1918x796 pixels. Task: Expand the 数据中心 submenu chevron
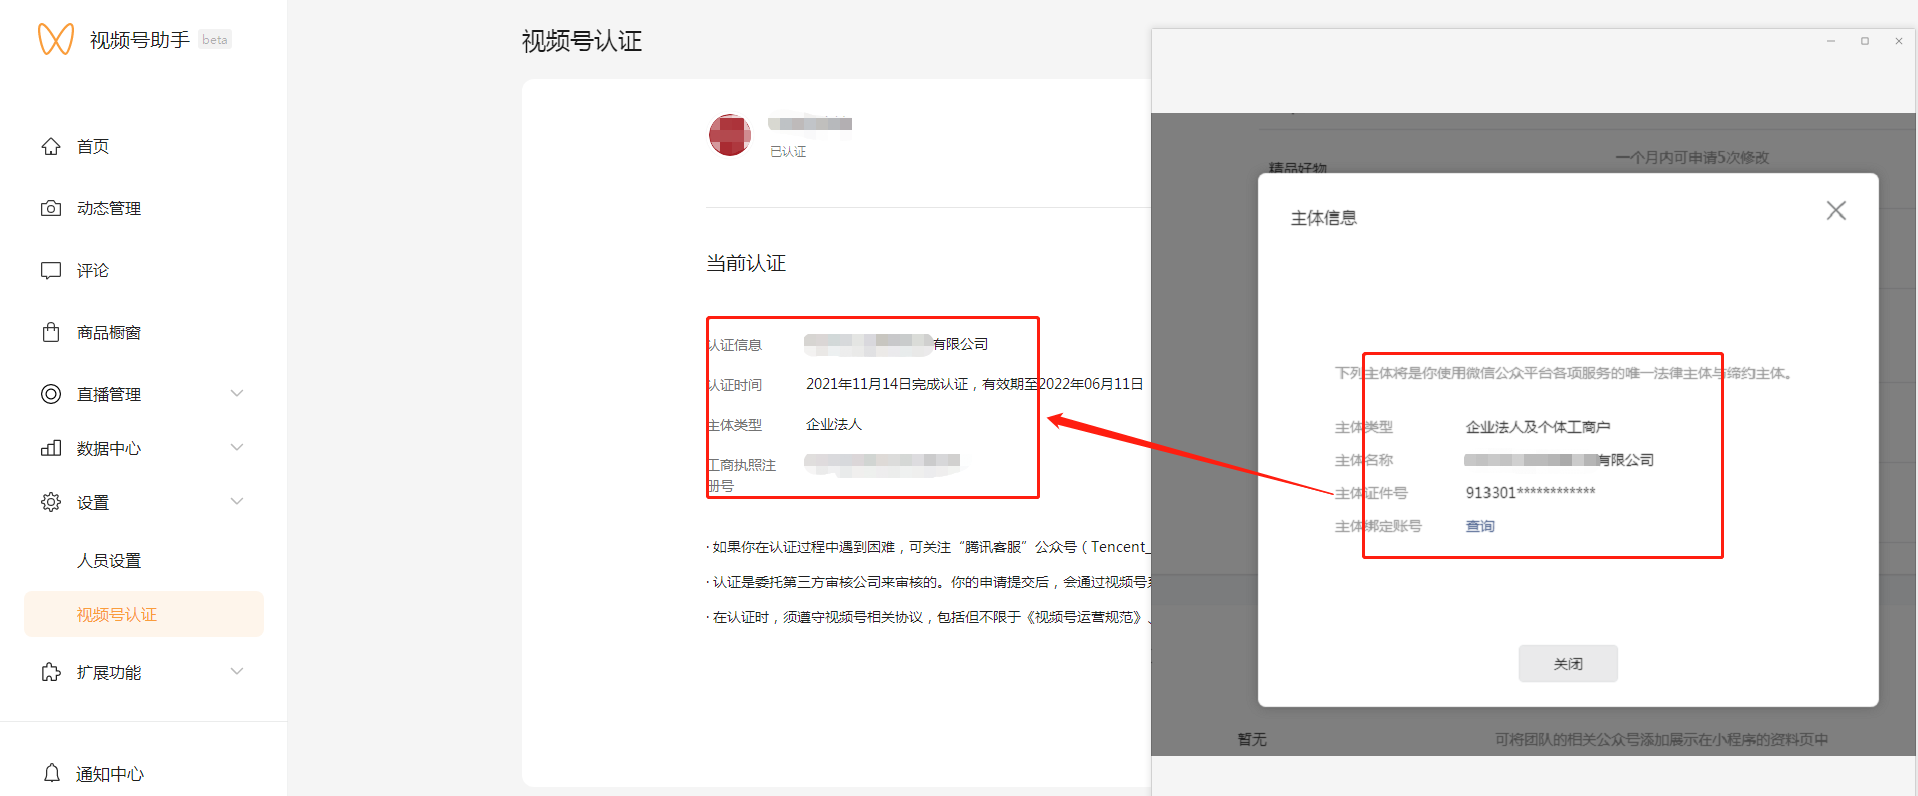coord(237,448)
